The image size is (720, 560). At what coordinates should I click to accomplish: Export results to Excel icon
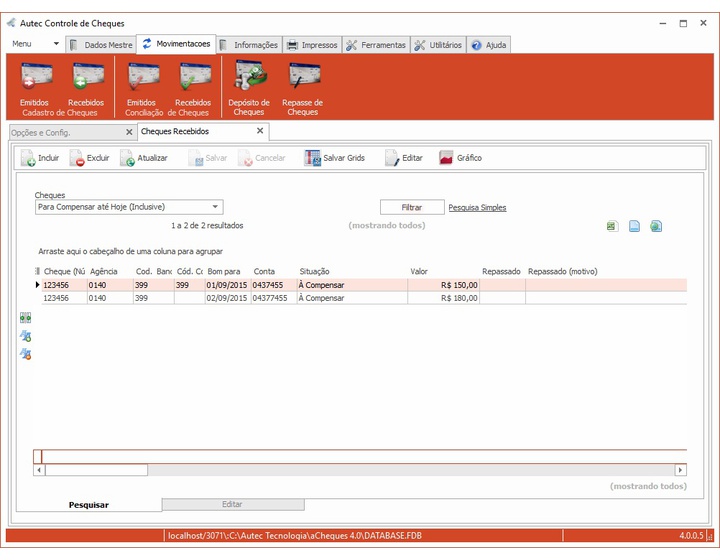[612, 226]
